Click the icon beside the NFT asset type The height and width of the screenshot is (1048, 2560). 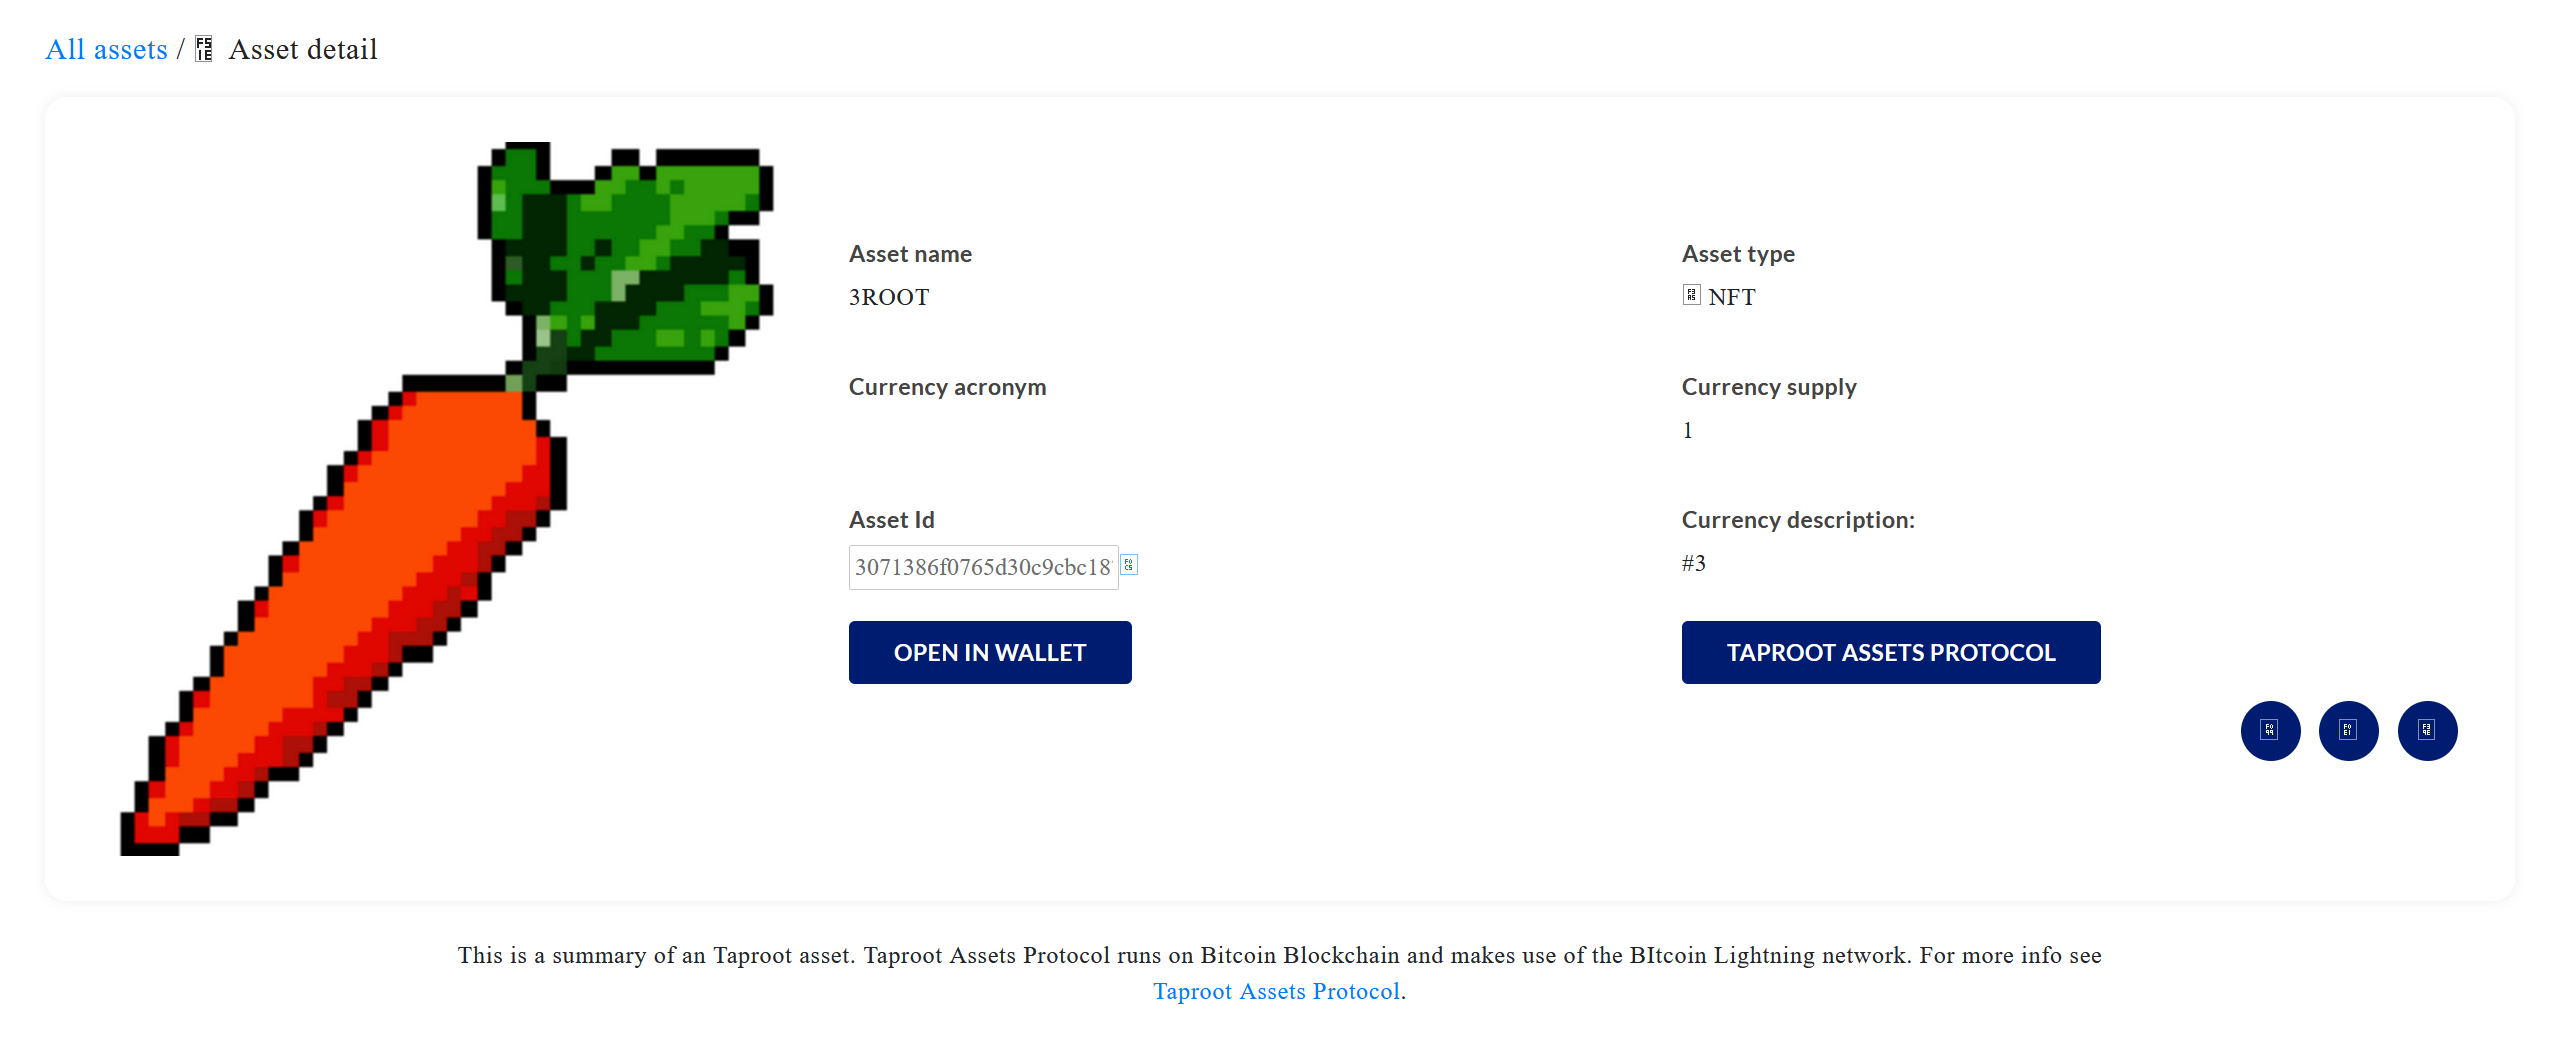[1691, 295]
